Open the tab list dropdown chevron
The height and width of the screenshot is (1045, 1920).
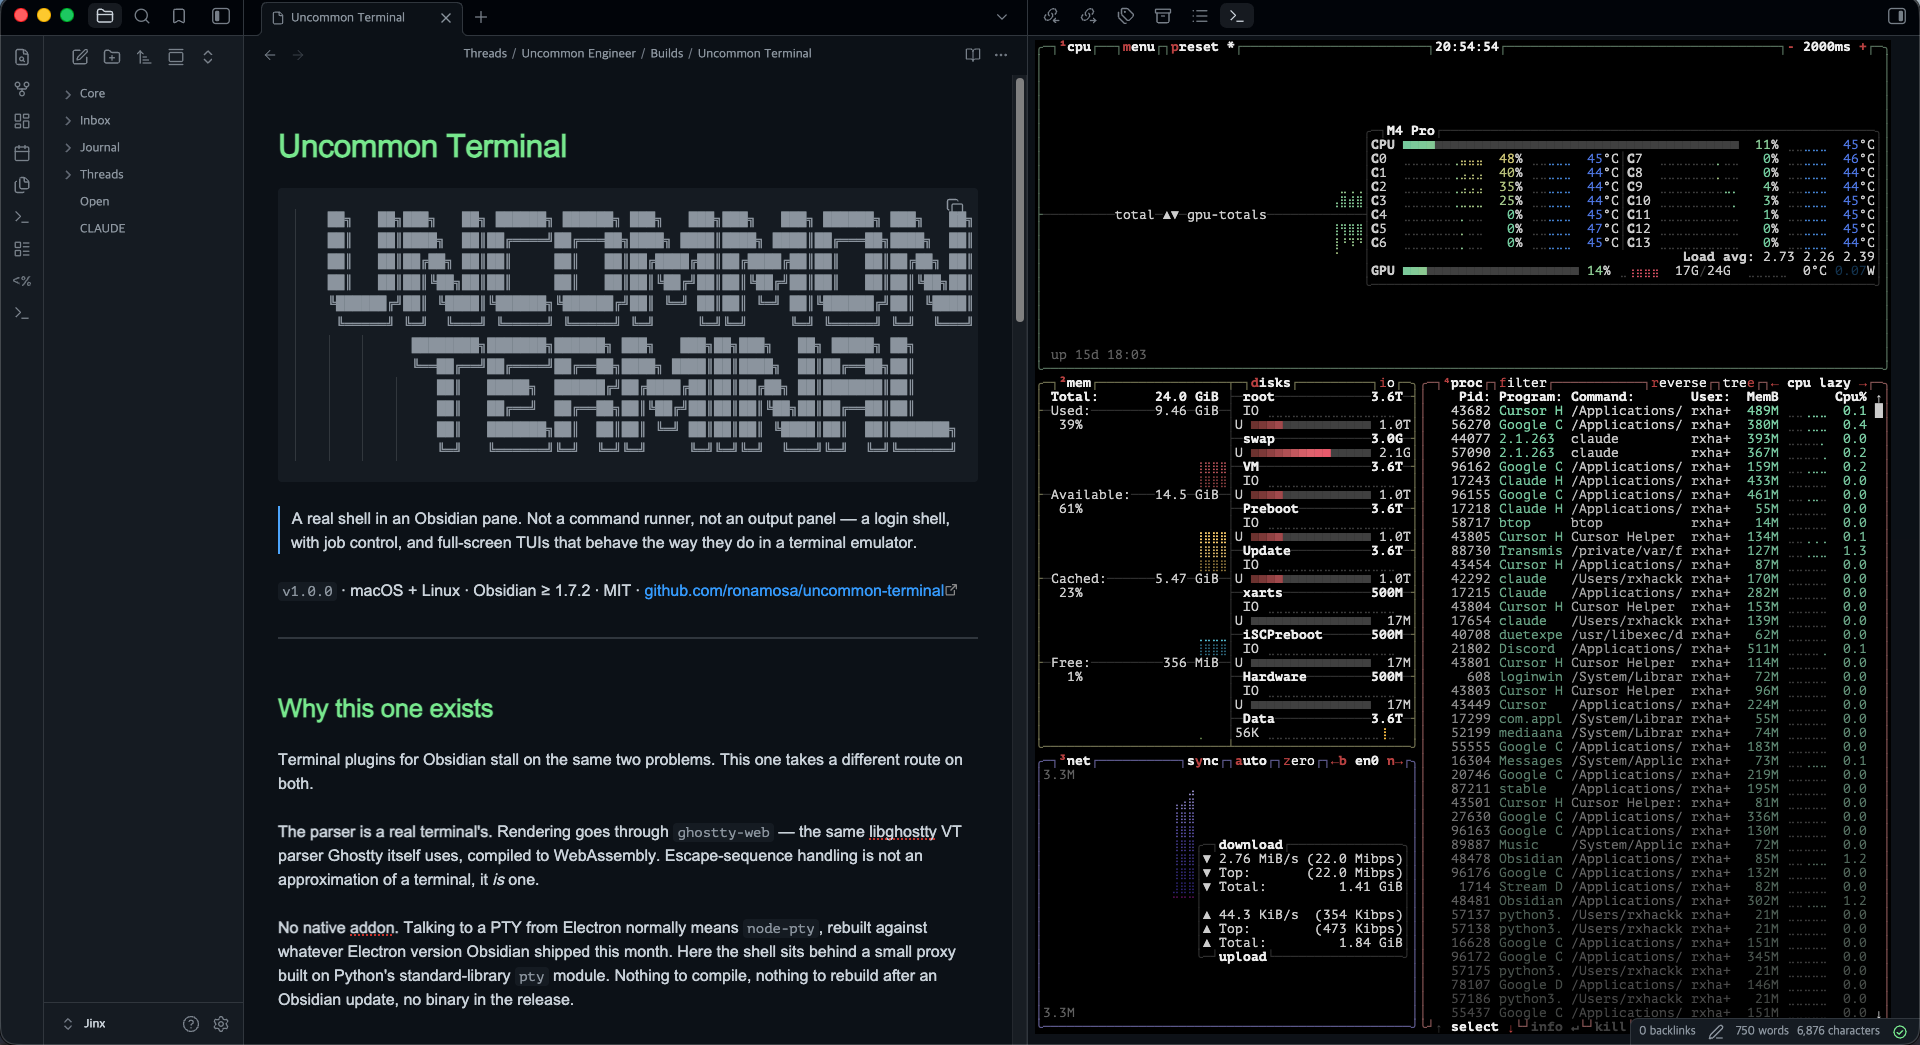coord(1002,17)
